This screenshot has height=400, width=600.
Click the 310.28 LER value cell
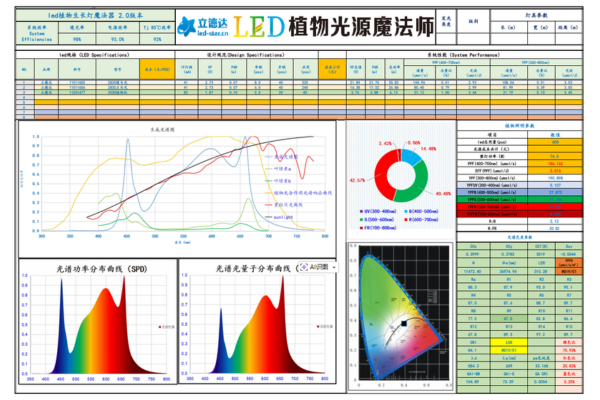tap(541, 271)
